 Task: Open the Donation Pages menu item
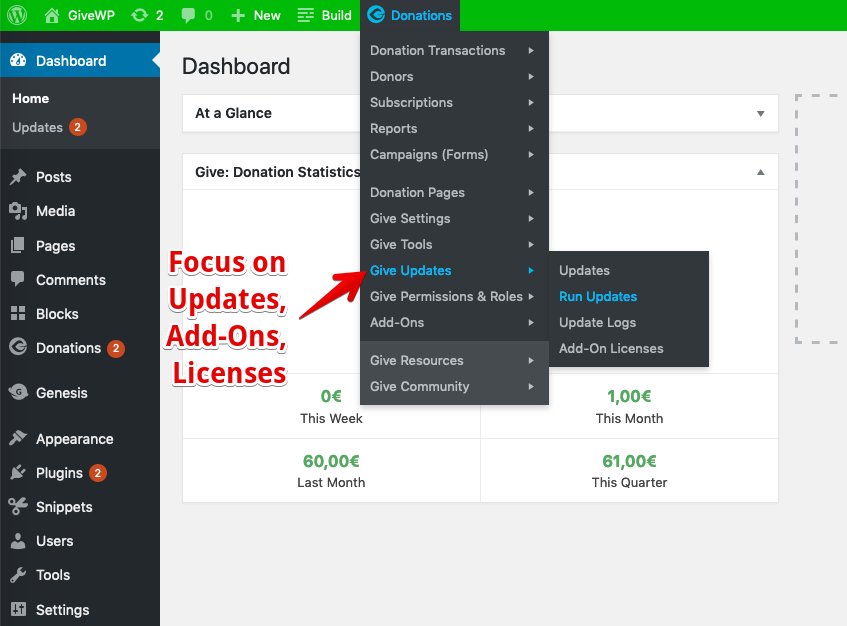454,192
